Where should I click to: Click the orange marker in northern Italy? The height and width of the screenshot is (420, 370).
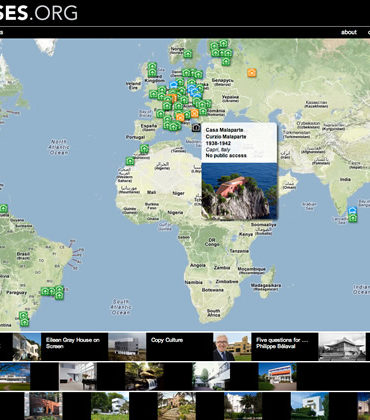click(180, 117)
